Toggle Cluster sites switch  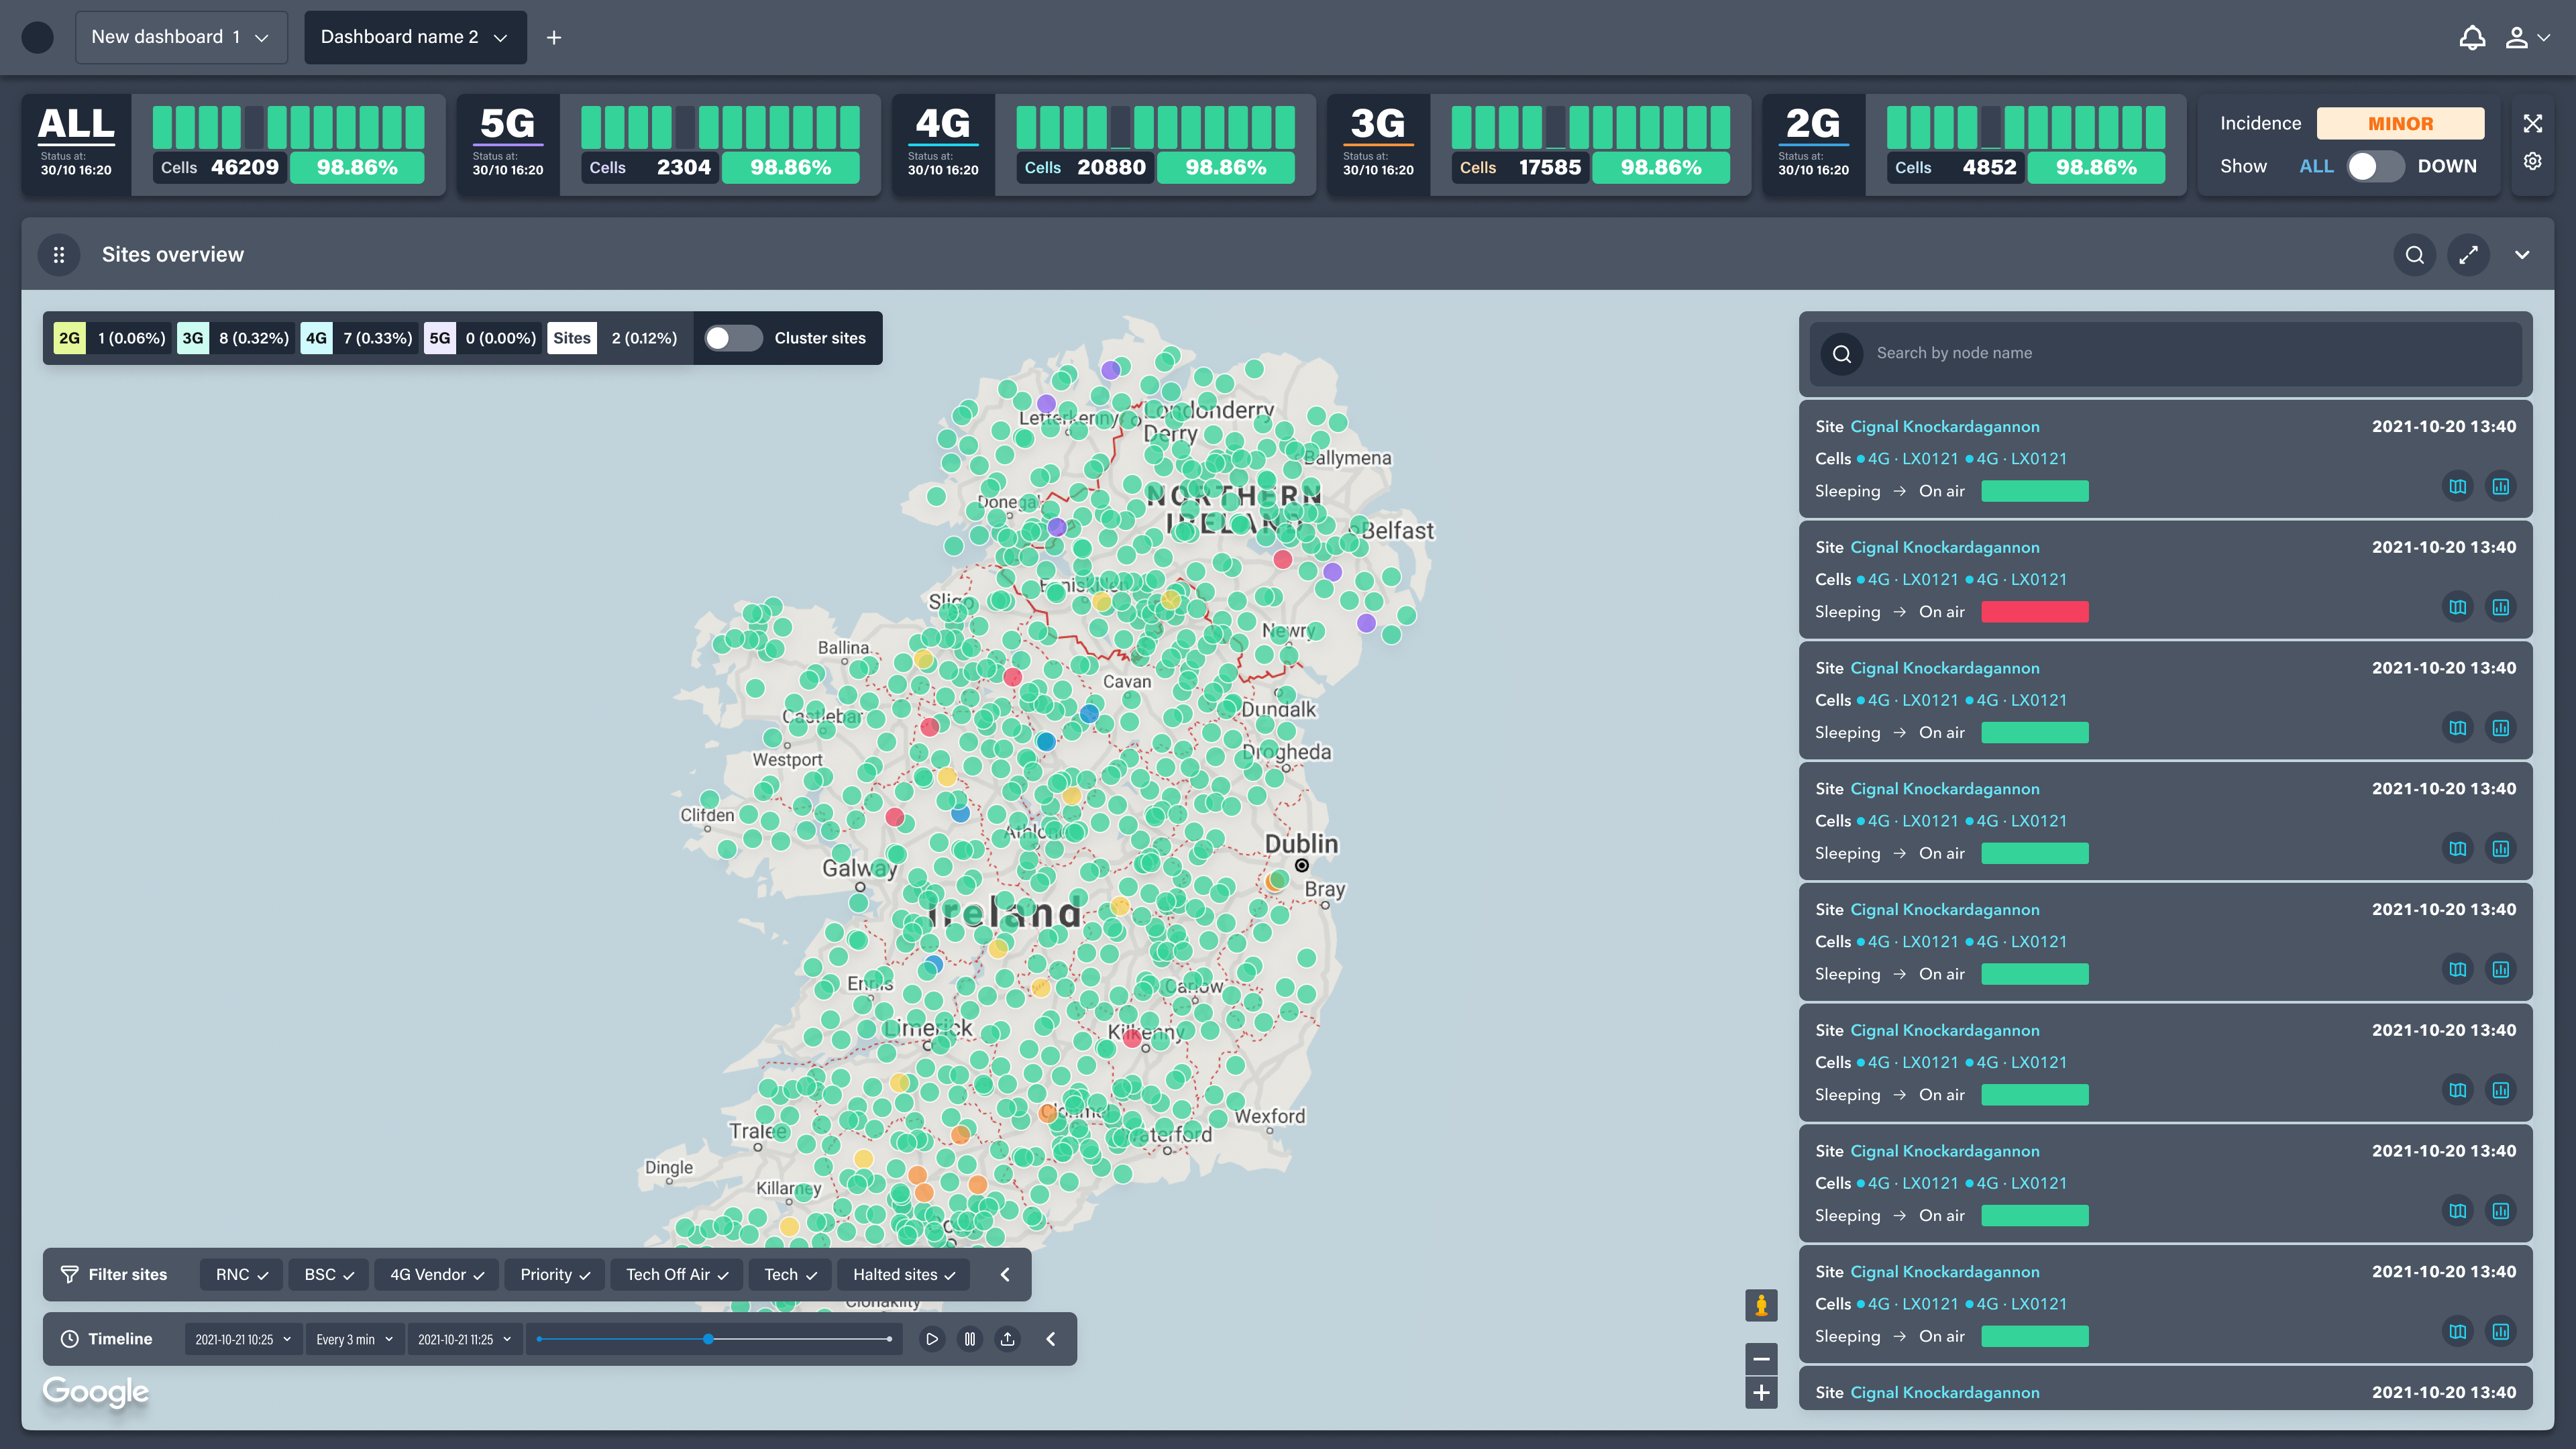(732, 338)
